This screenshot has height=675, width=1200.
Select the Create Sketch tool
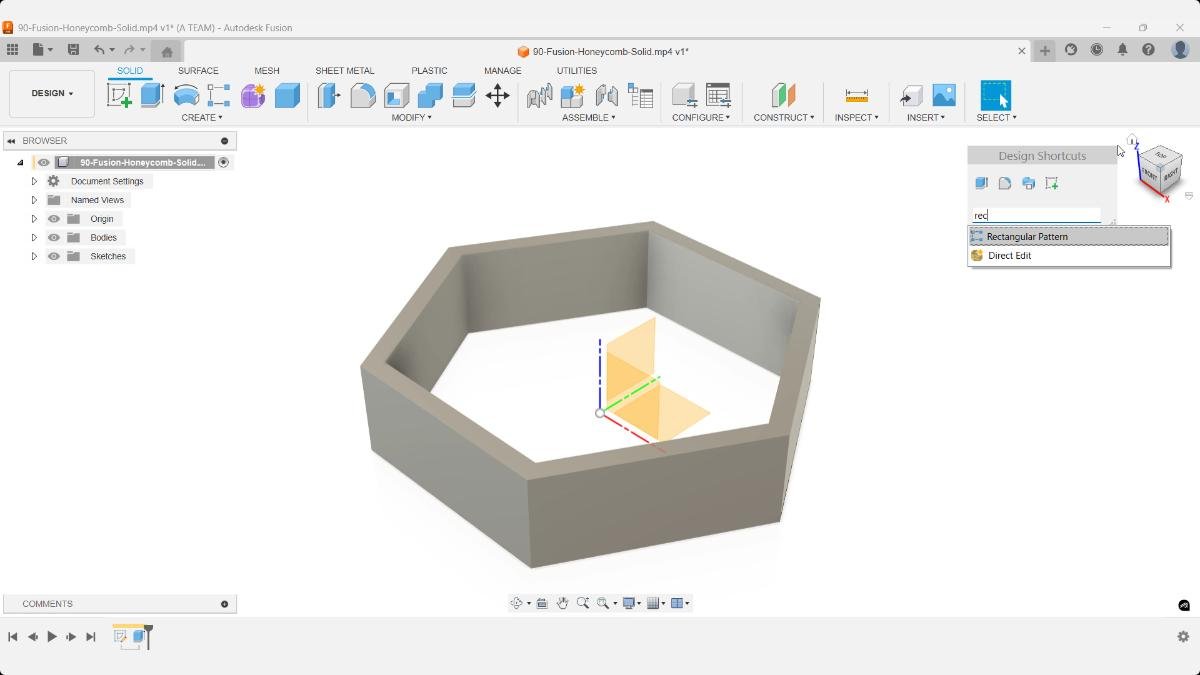point(122,93)
